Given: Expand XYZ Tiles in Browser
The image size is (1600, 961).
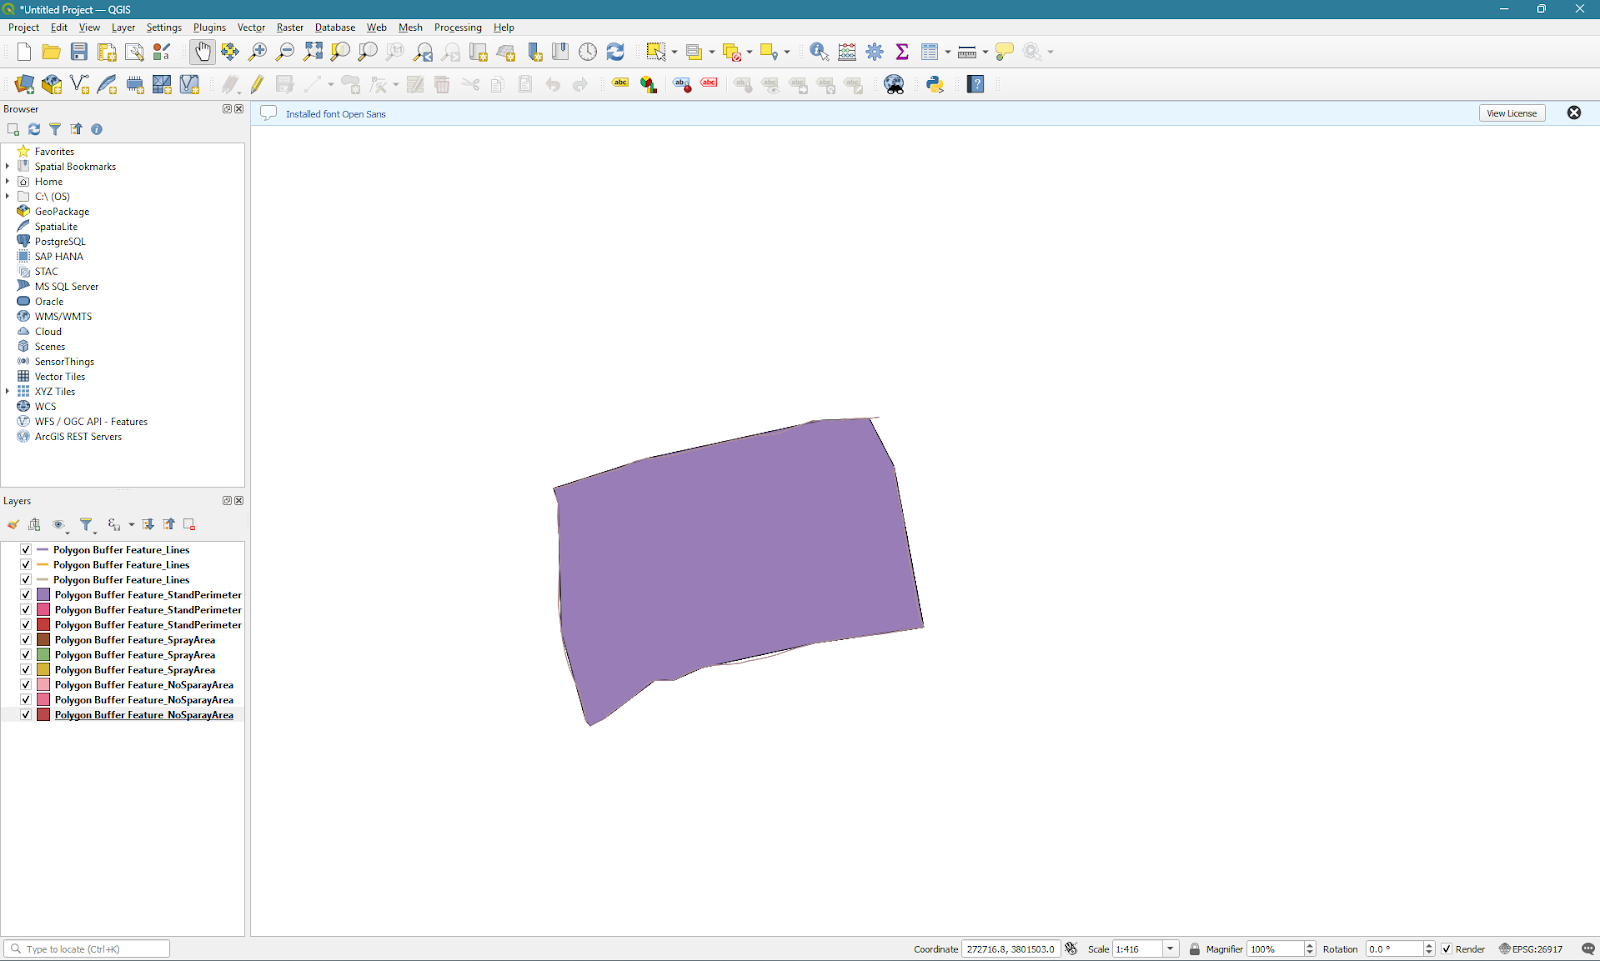Looking at the screenshot, I should pos(8,392).
